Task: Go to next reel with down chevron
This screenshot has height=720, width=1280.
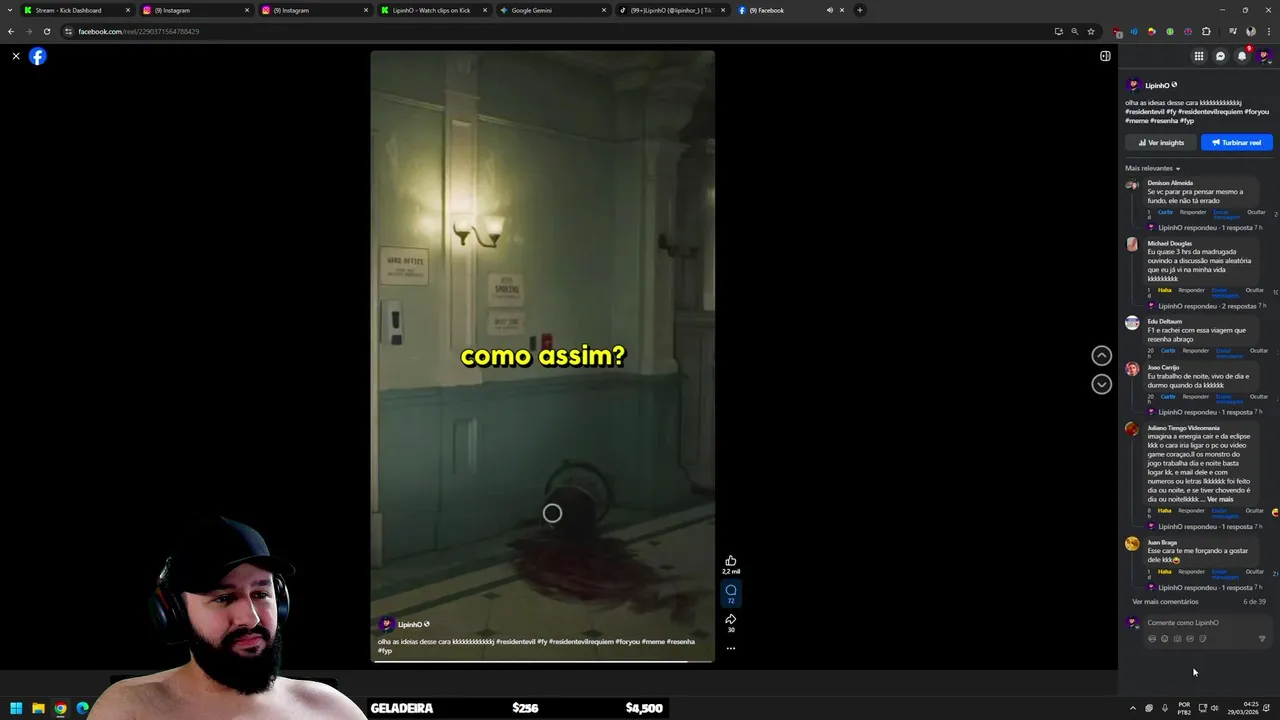Action: [1101, 384]
